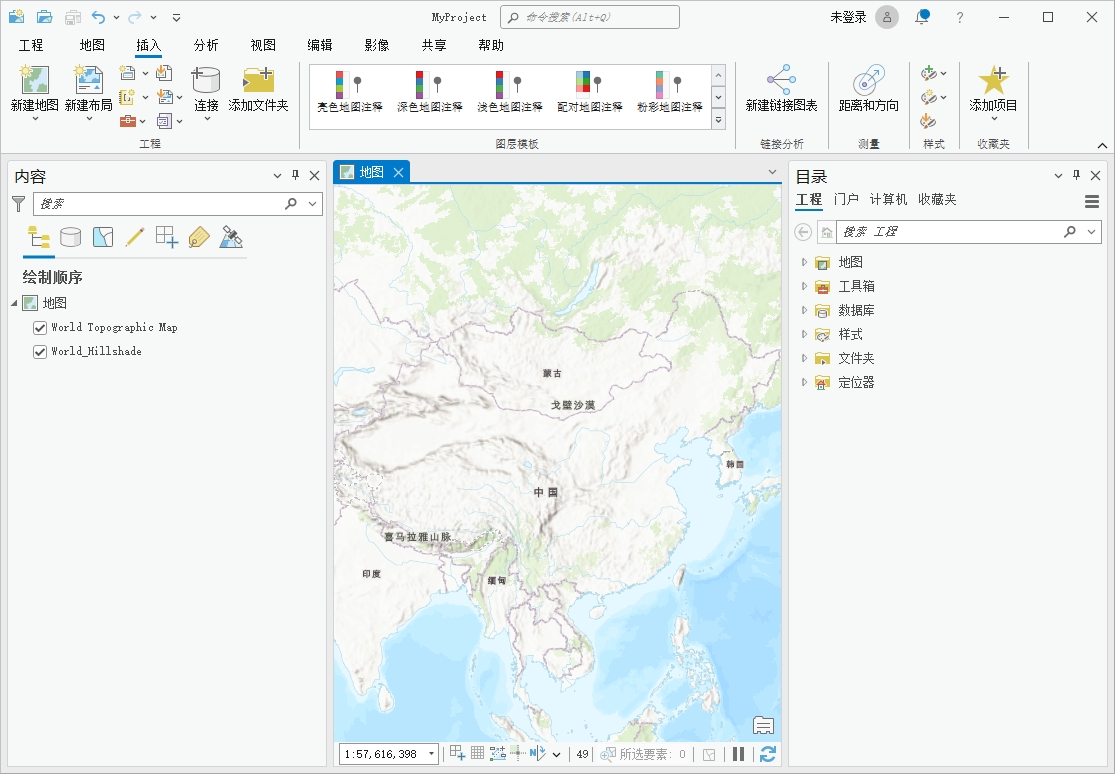
Task: Expand the 工具箱 node in Catalog
Action: pos(804,287)
